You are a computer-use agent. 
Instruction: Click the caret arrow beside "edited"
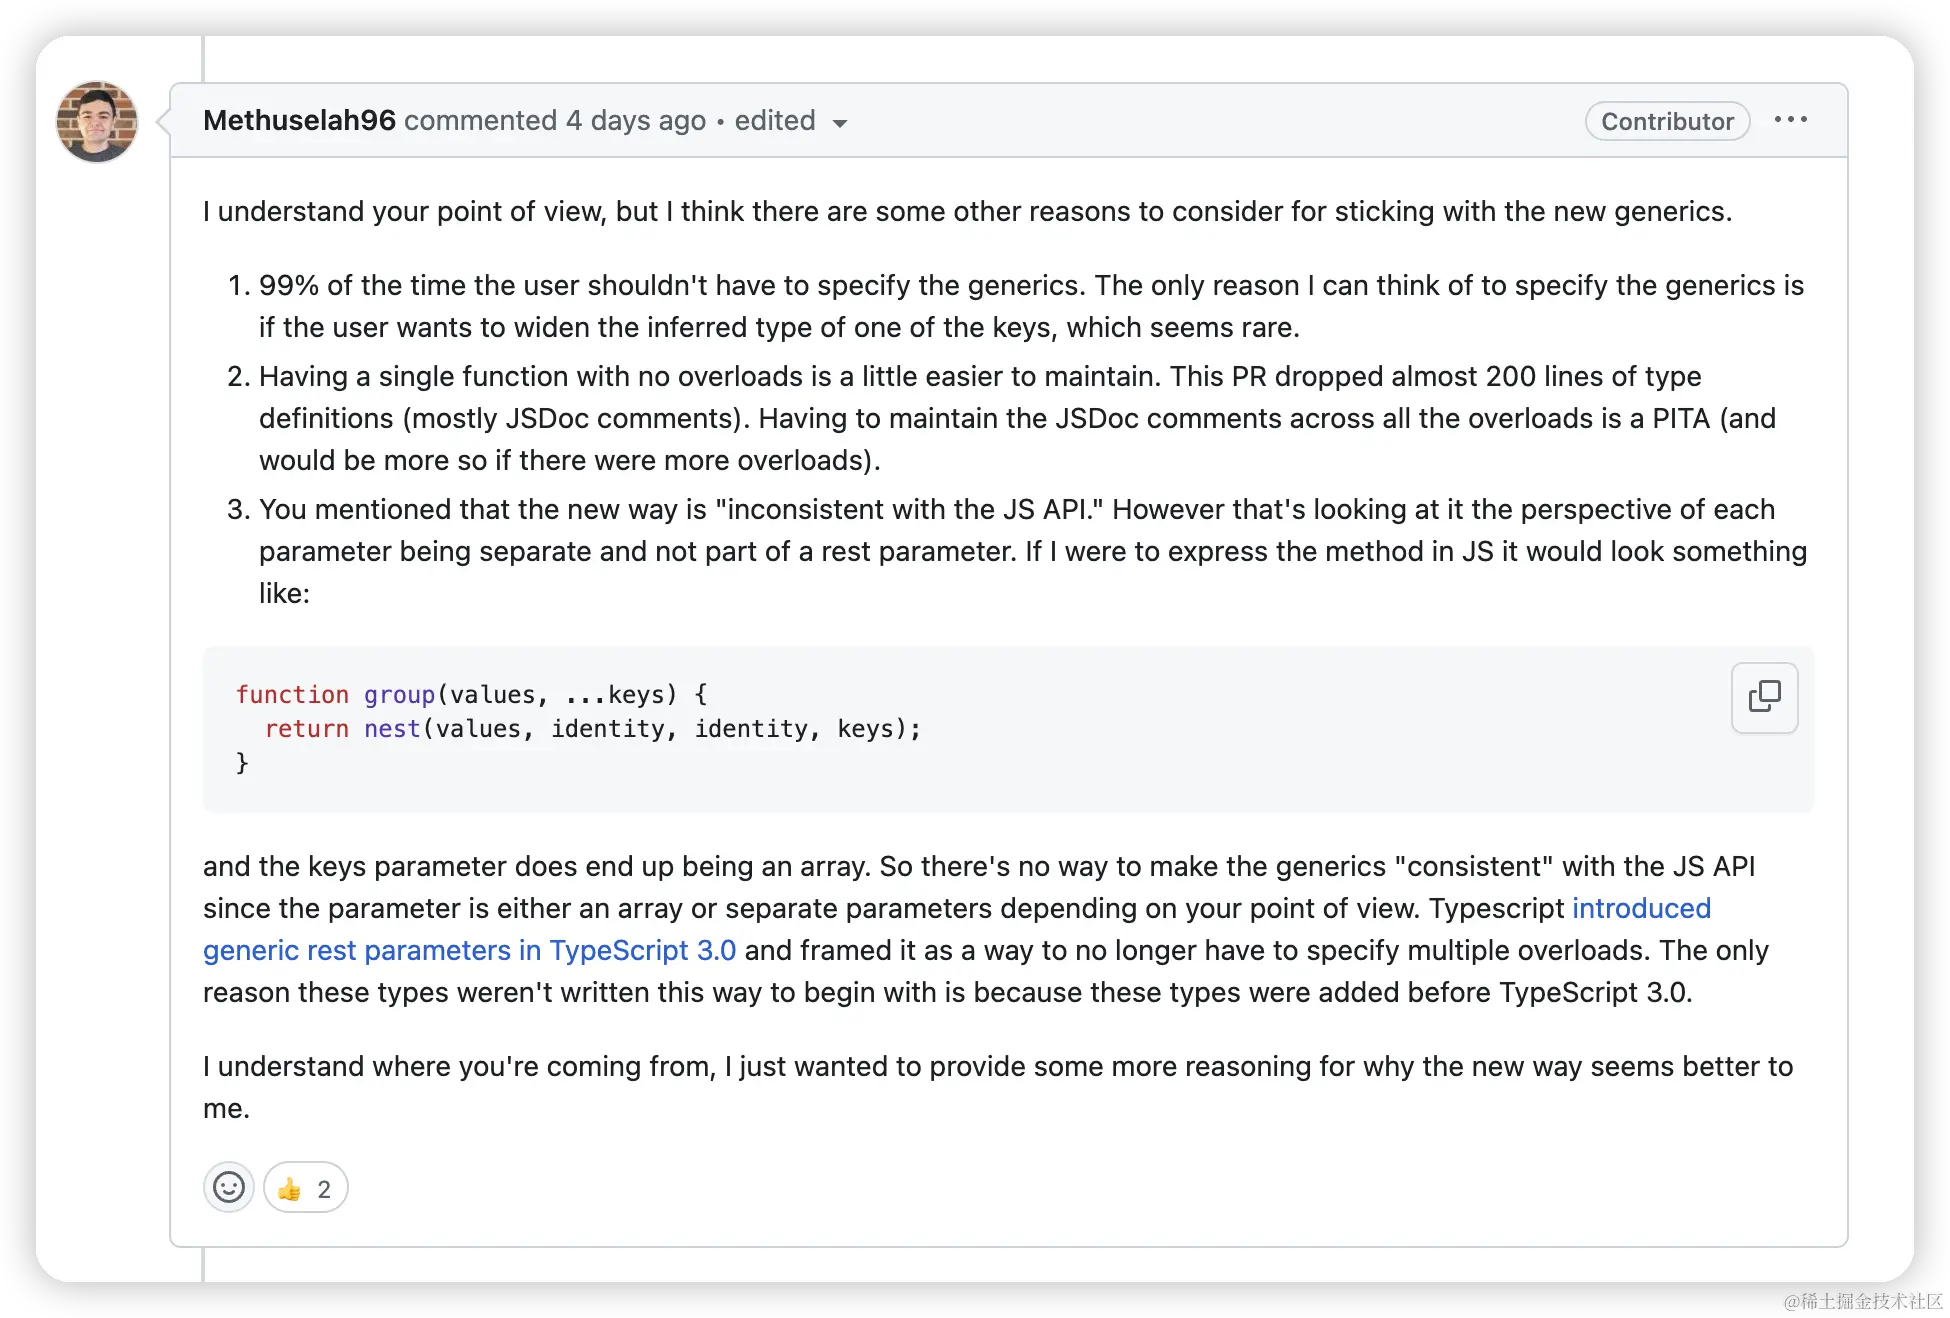coord(840,123)
